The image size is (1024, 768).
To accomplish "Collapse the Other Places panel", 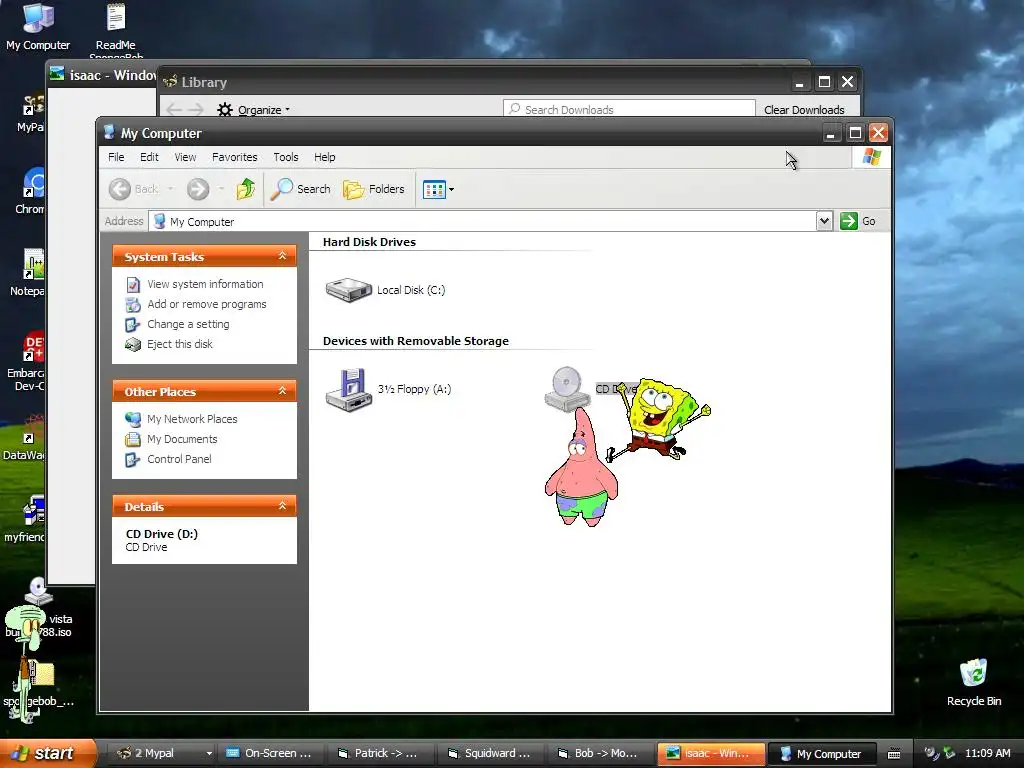I will pos(282,391).
